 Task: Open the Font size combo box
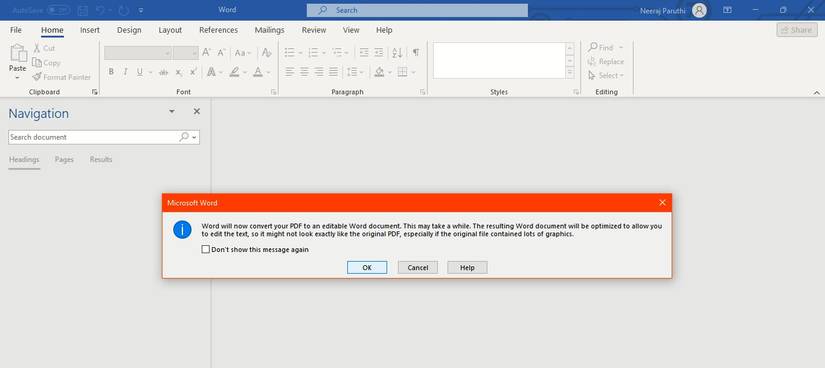tap(186, 53)
